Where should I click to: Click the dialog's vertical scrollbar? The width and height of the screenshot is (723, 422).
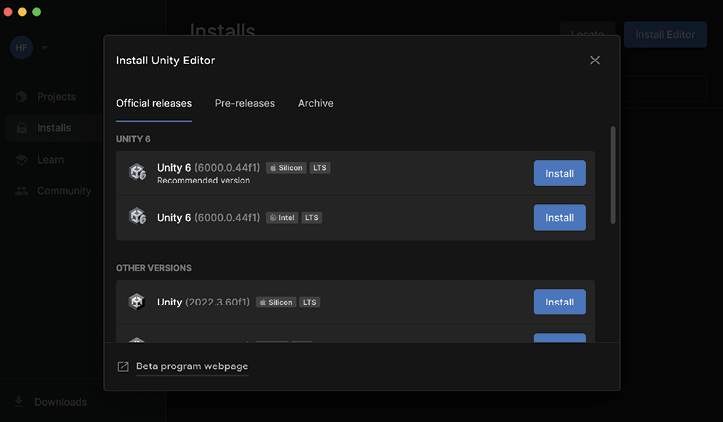click(x=613, y=175)
